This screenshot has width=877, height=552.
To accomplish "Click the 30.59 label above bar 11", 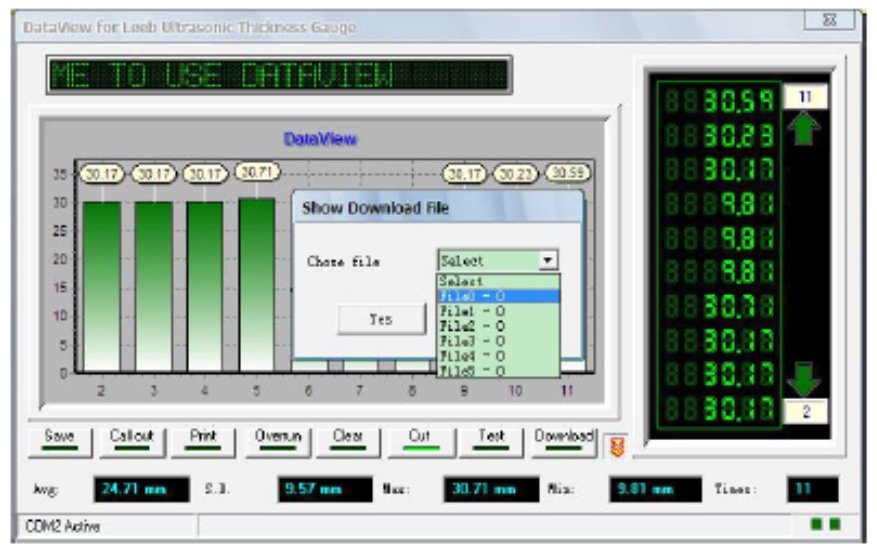I will coord(568,172).
